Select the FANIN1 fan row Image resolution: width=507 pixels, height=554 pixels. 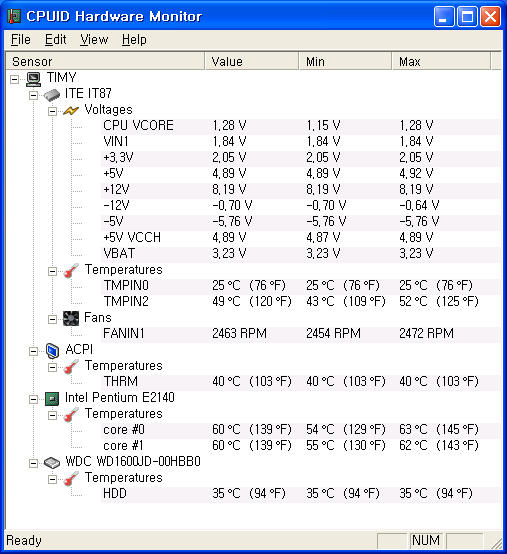pyautogui.click(x=301, y=334)
